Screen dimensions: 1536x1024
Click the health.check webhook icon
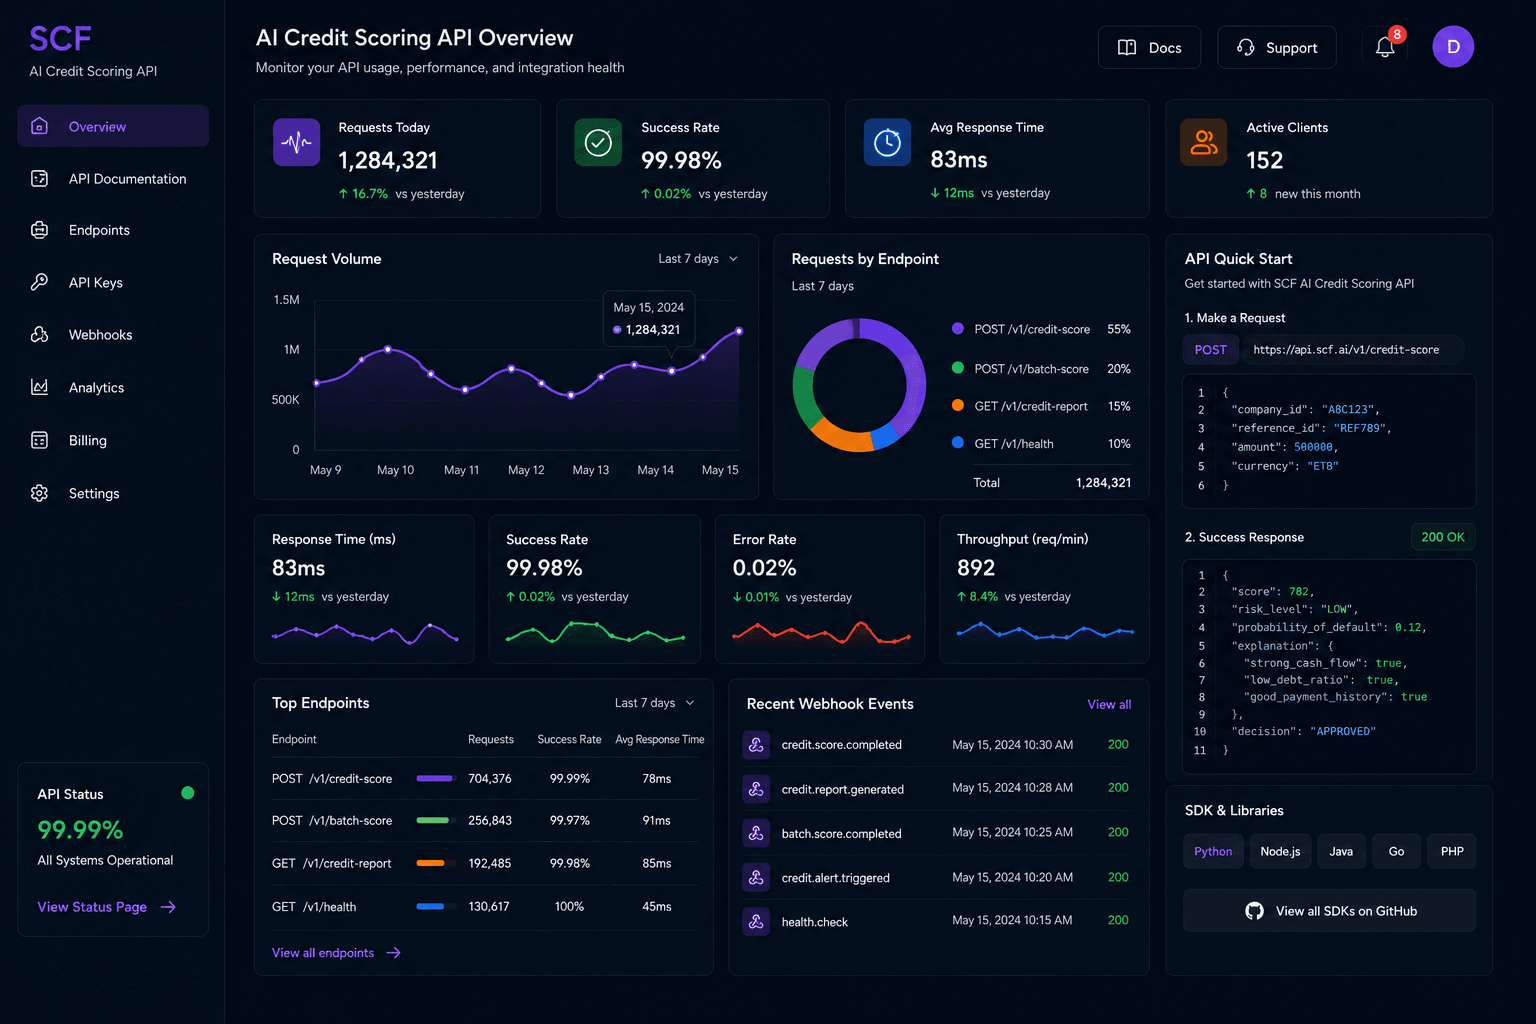coord(756,922)
